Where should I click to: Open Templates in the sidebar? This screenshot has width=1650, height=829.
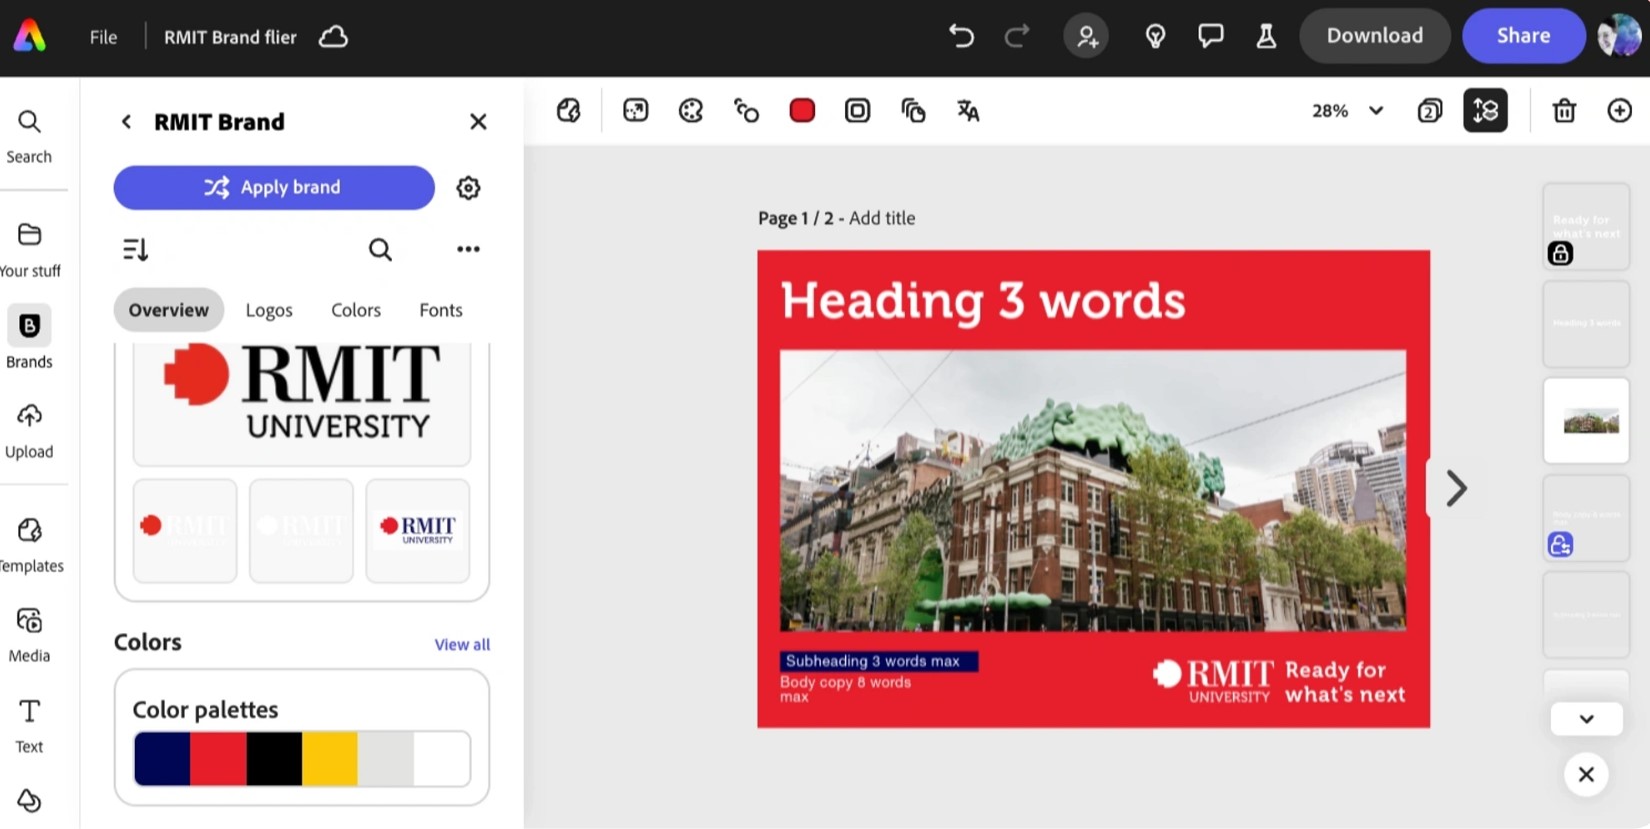coord(30,545)
